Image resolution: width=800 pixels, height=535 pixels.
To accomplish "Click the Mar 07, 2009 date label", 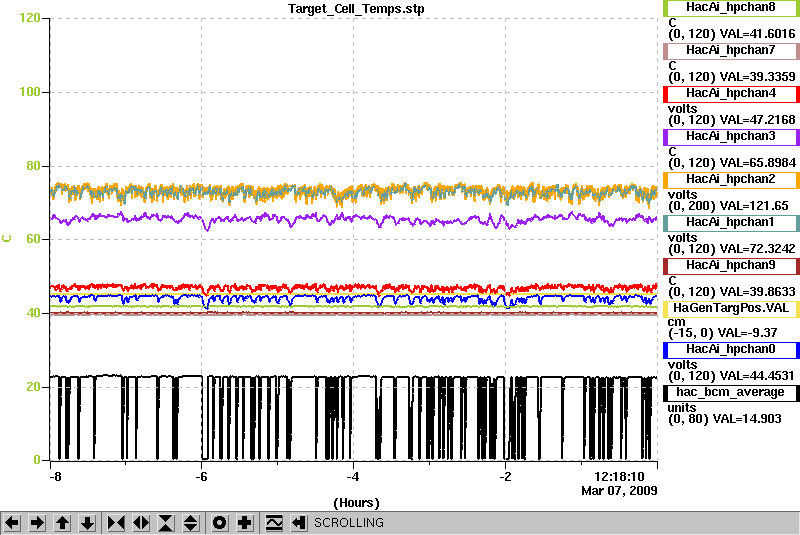I will (619, 491).
